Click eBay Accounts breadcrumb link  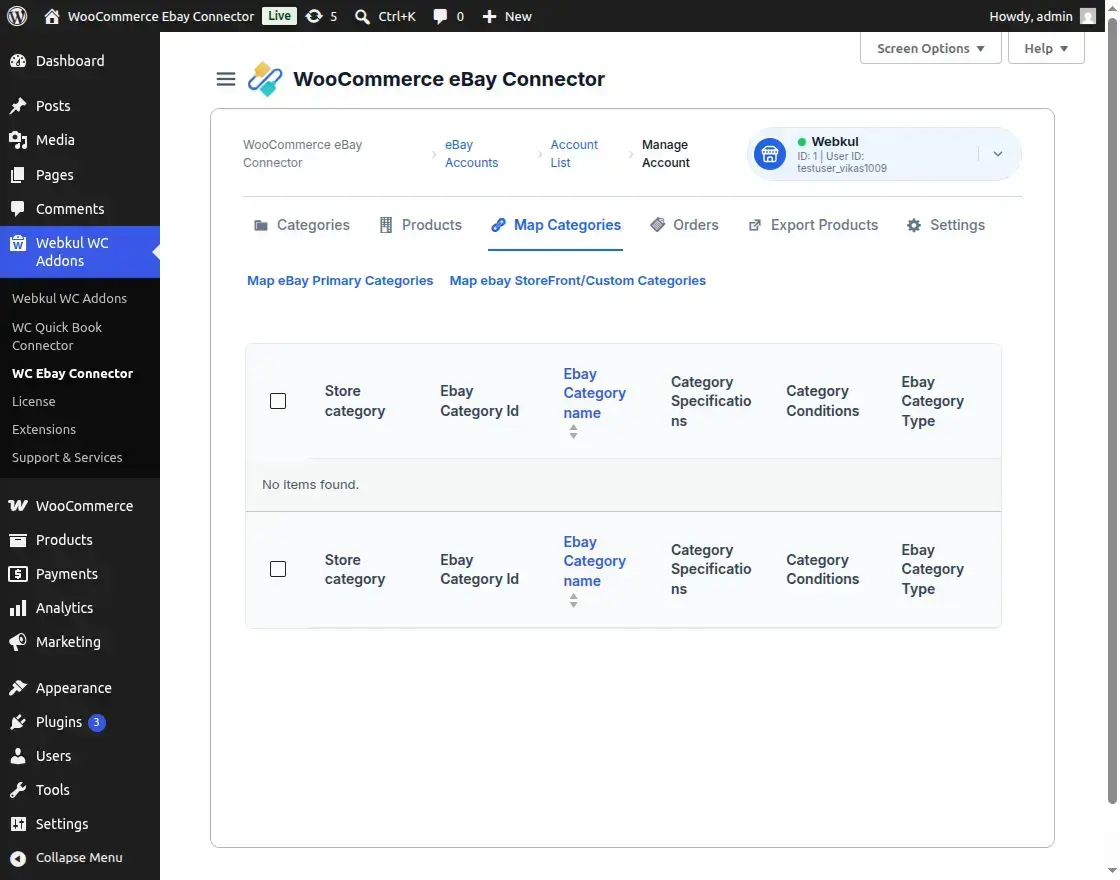click(x=471, y=154)
